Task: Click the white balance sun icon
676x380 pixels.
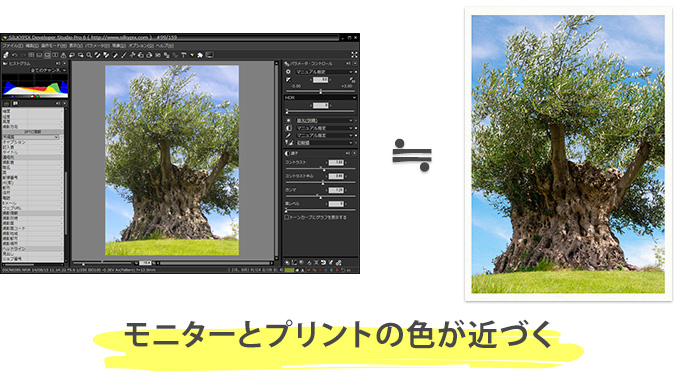Action: point(288,121)
